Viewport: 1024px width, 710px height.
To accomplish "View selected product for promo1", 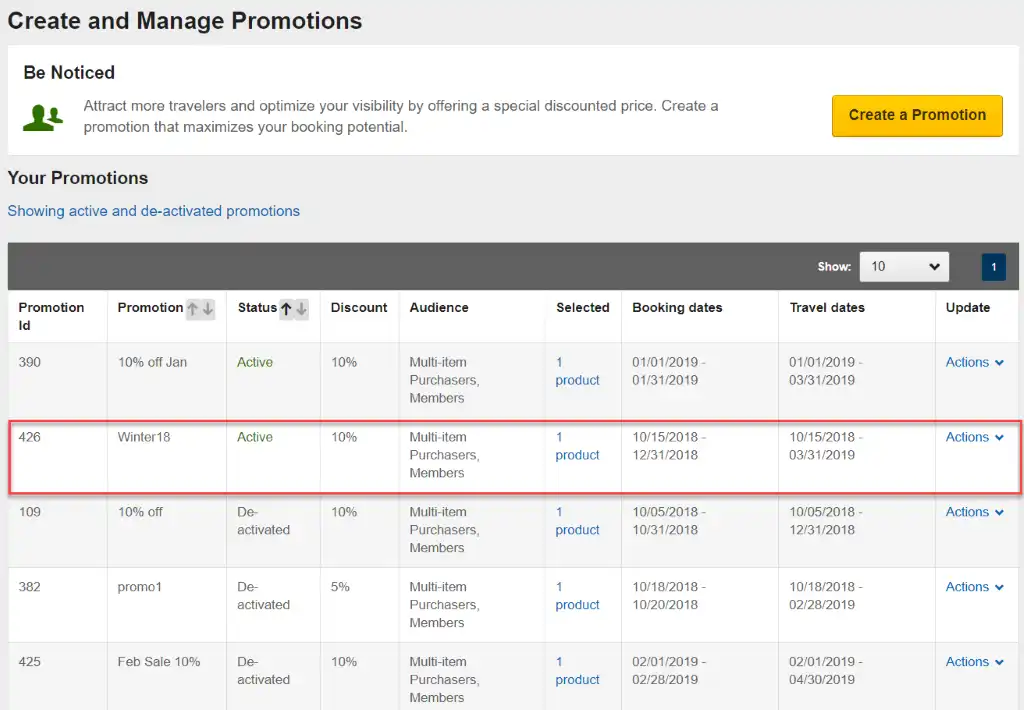I will (x=577, y=597).
